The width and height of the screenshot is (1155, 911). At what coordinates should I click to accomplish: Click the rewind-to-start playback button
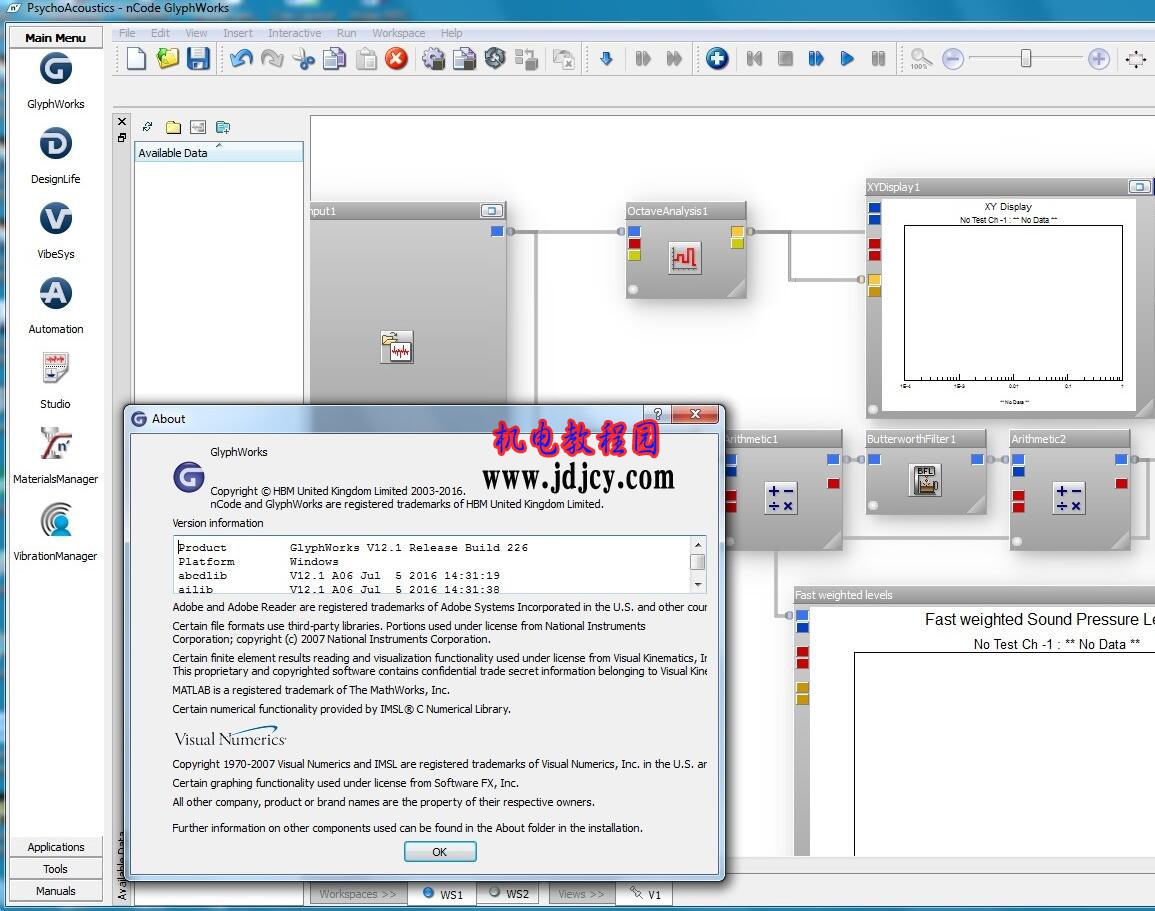(x=754, y=59)
